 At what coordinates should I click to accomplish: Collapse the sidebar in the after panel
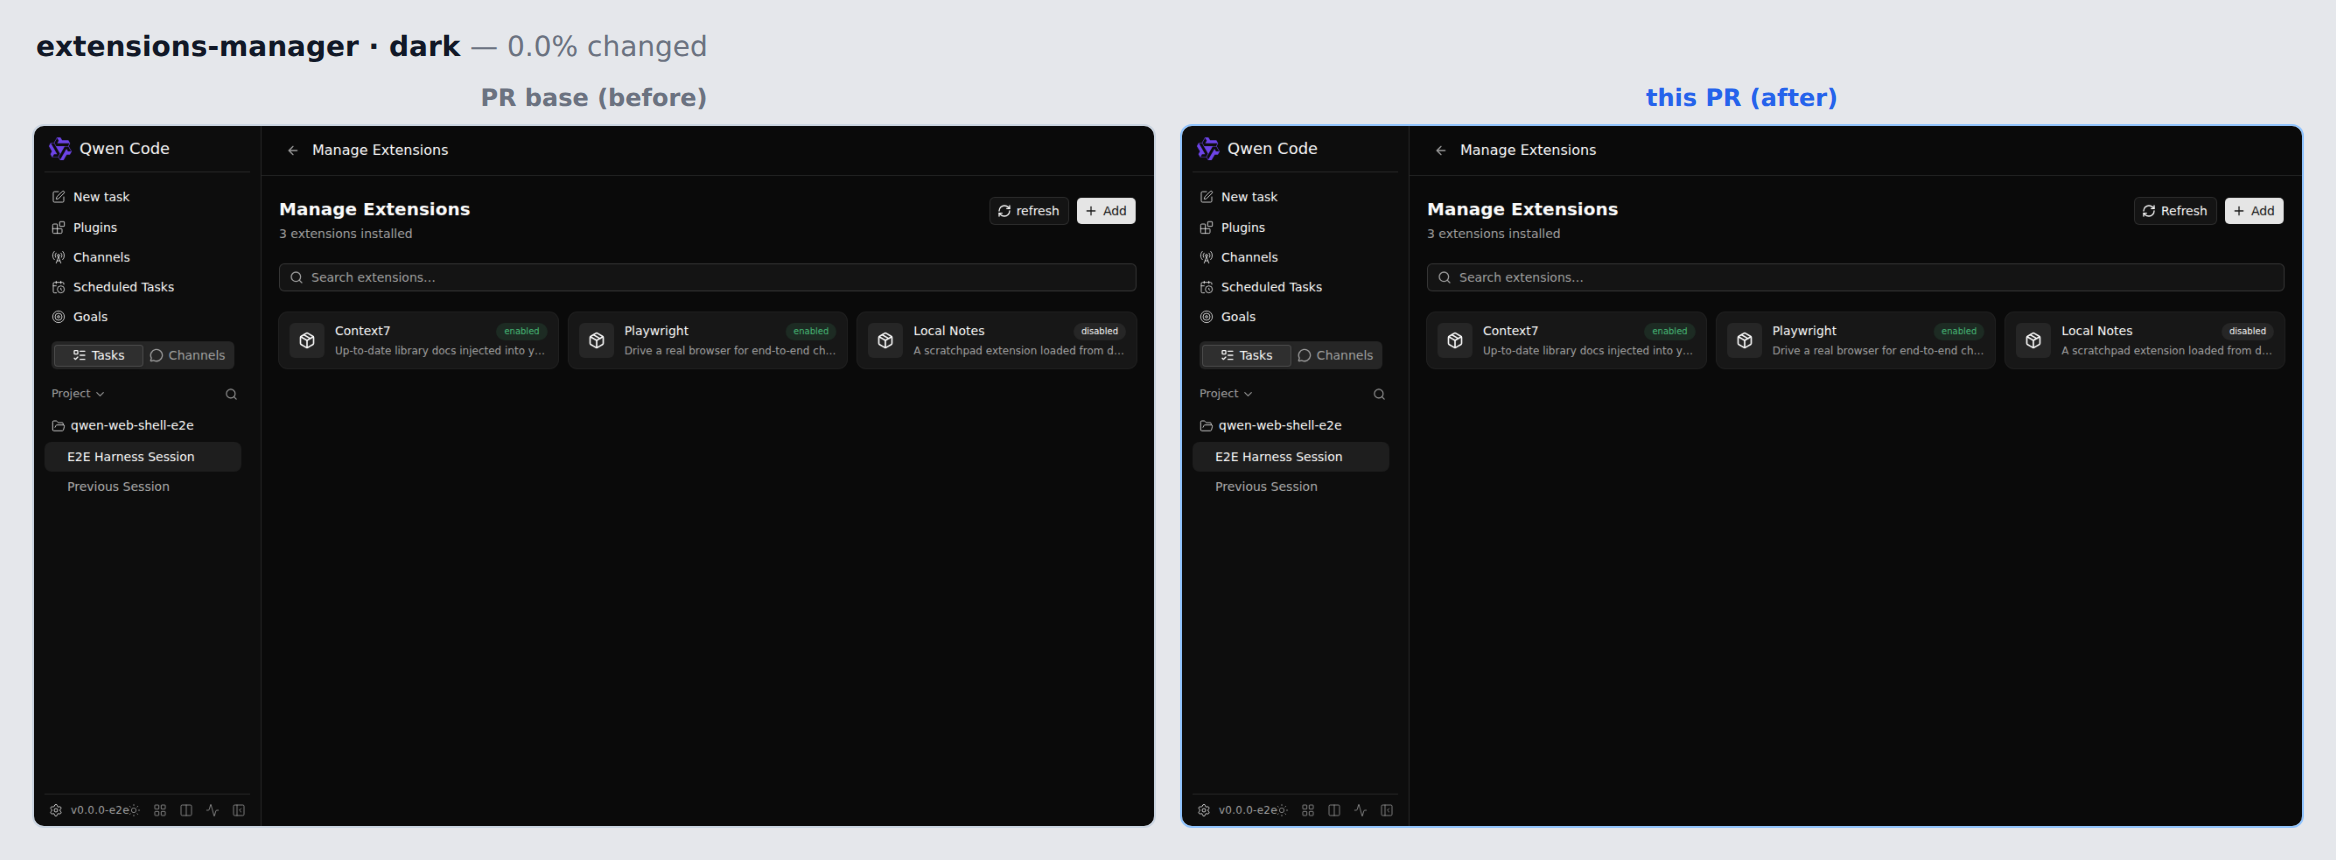point(1387,810)
